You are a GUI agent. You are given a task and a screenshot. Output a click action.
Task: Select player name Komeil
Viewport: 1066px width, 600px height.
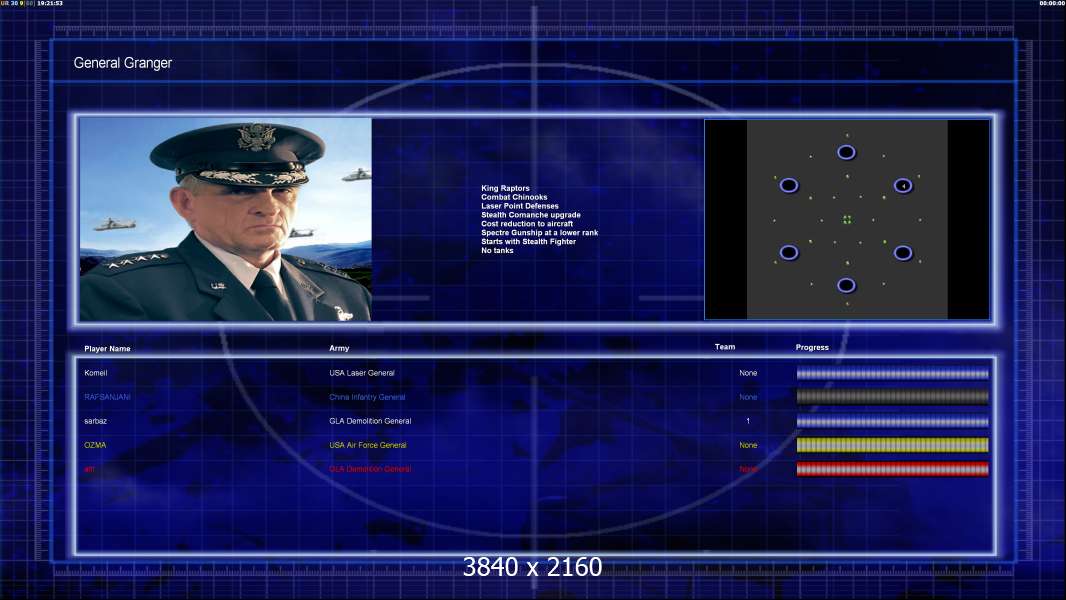[96, 373]
